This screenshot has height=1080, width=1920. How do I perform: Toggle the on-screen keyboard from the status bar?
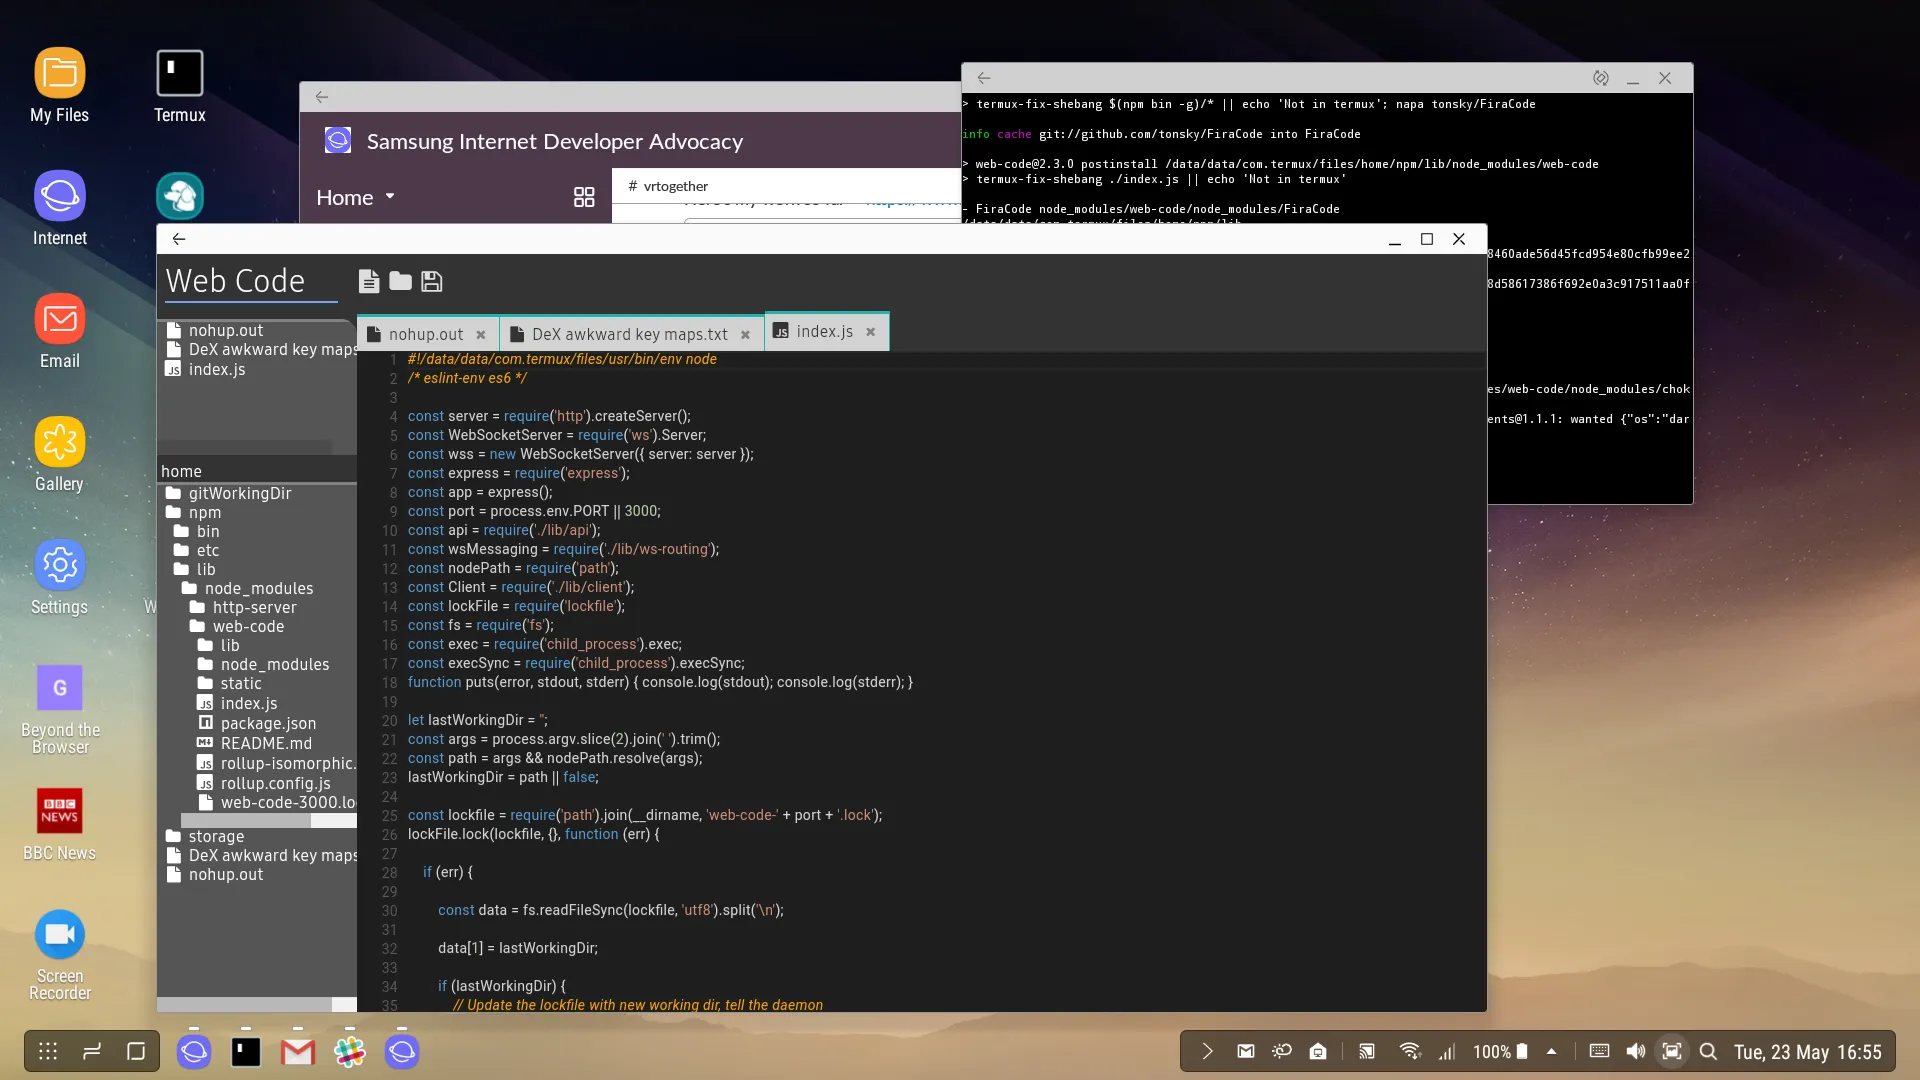coord(1599,1051)
